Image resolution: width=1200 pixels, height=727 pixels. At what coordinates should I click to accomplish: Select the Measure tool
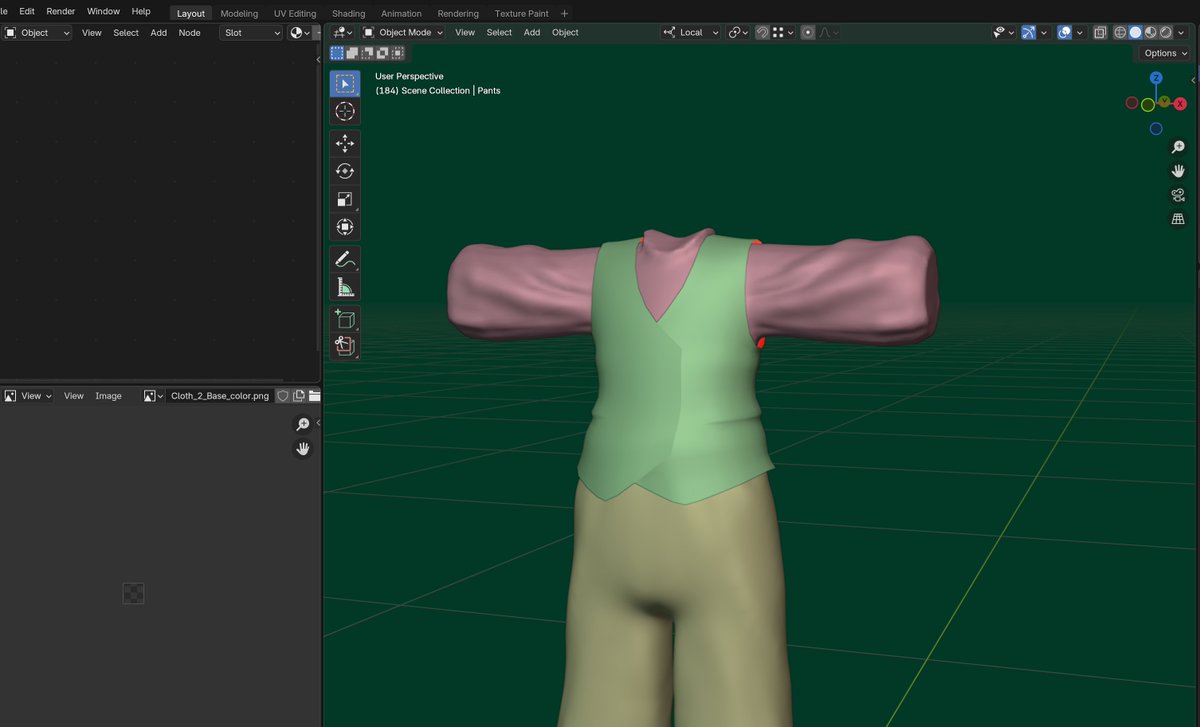point(345,287)
